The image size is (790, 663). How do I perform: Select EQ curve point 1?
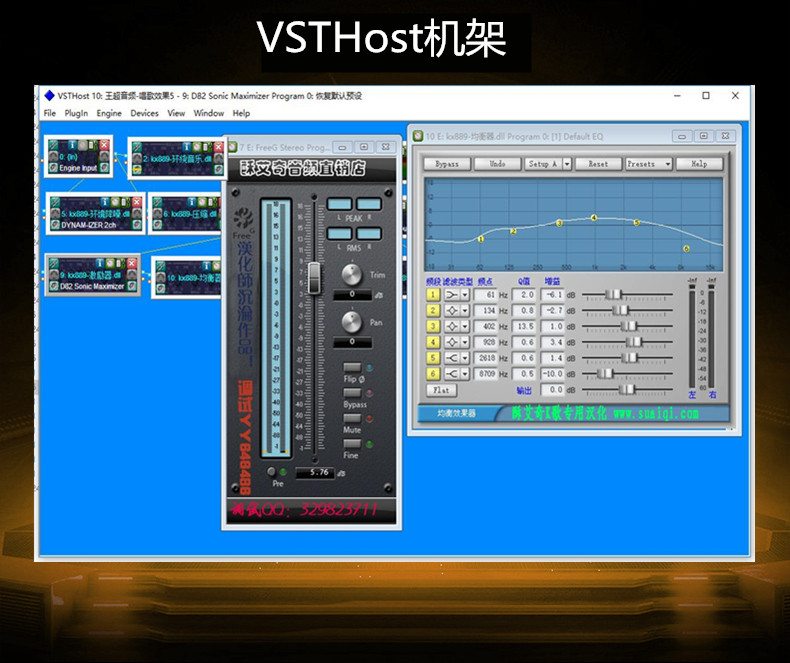481,239
